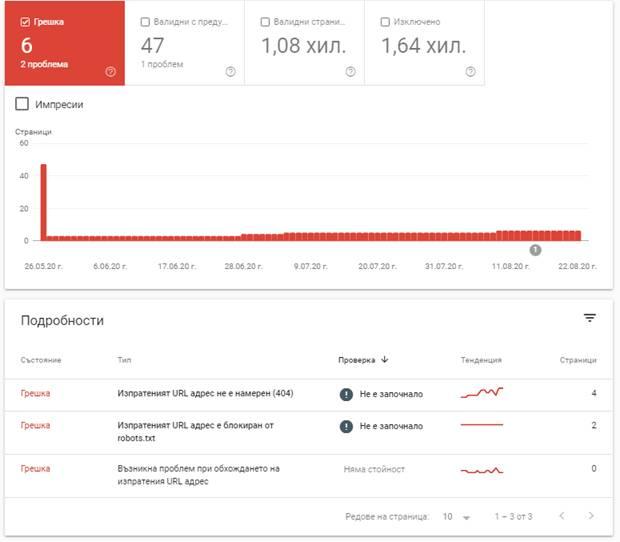This screenshot has width=620, height=542.
Task: Enable the Валидни страни... checkbox
Action: (265, 22)
